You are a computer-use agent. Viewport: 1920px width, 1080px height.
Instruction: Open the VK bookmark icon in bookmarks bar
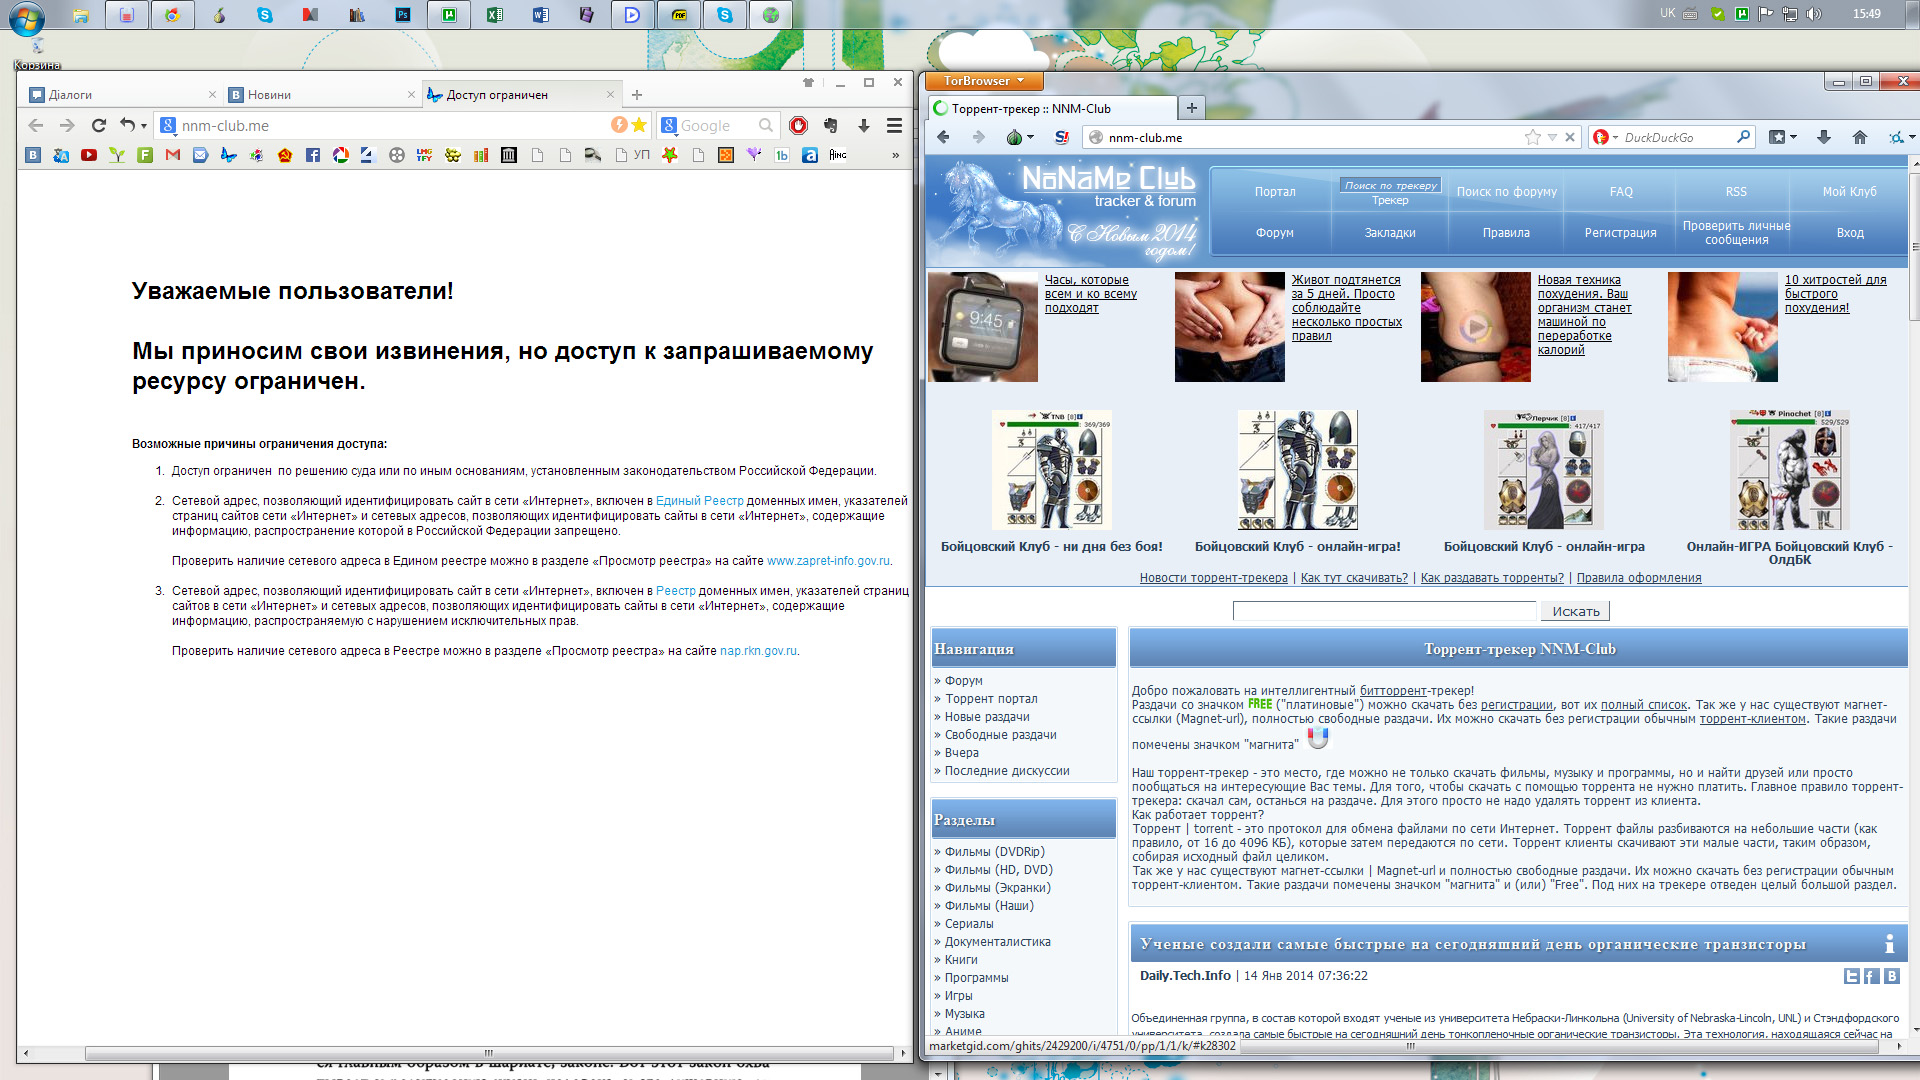33,155
